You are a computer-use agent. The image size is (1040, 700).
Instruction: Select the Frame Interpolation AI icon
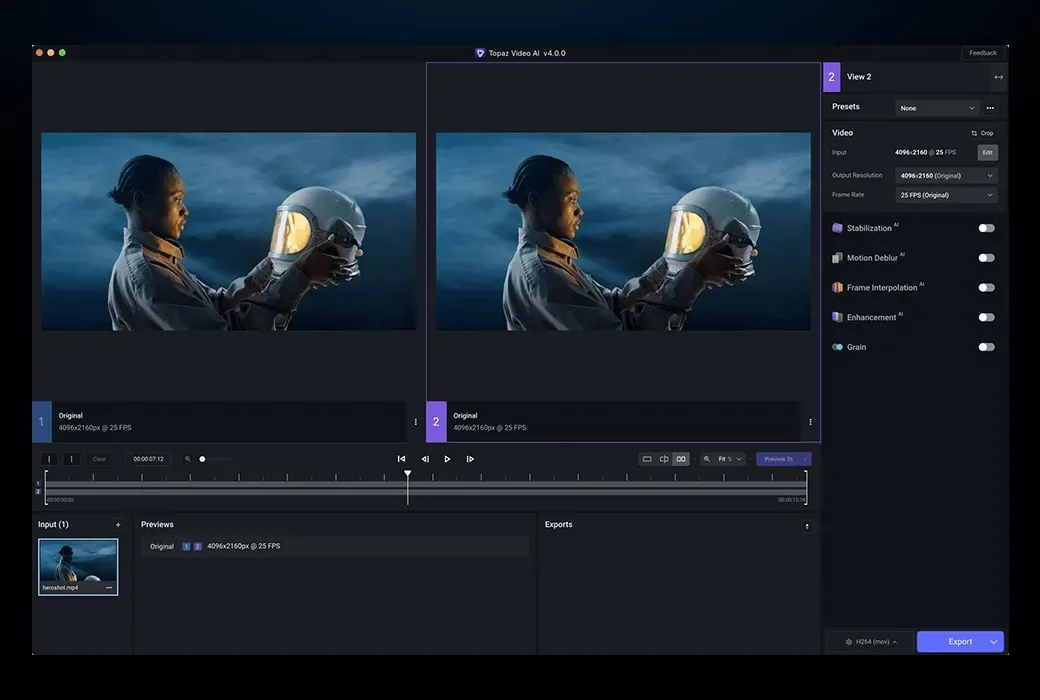836,287
